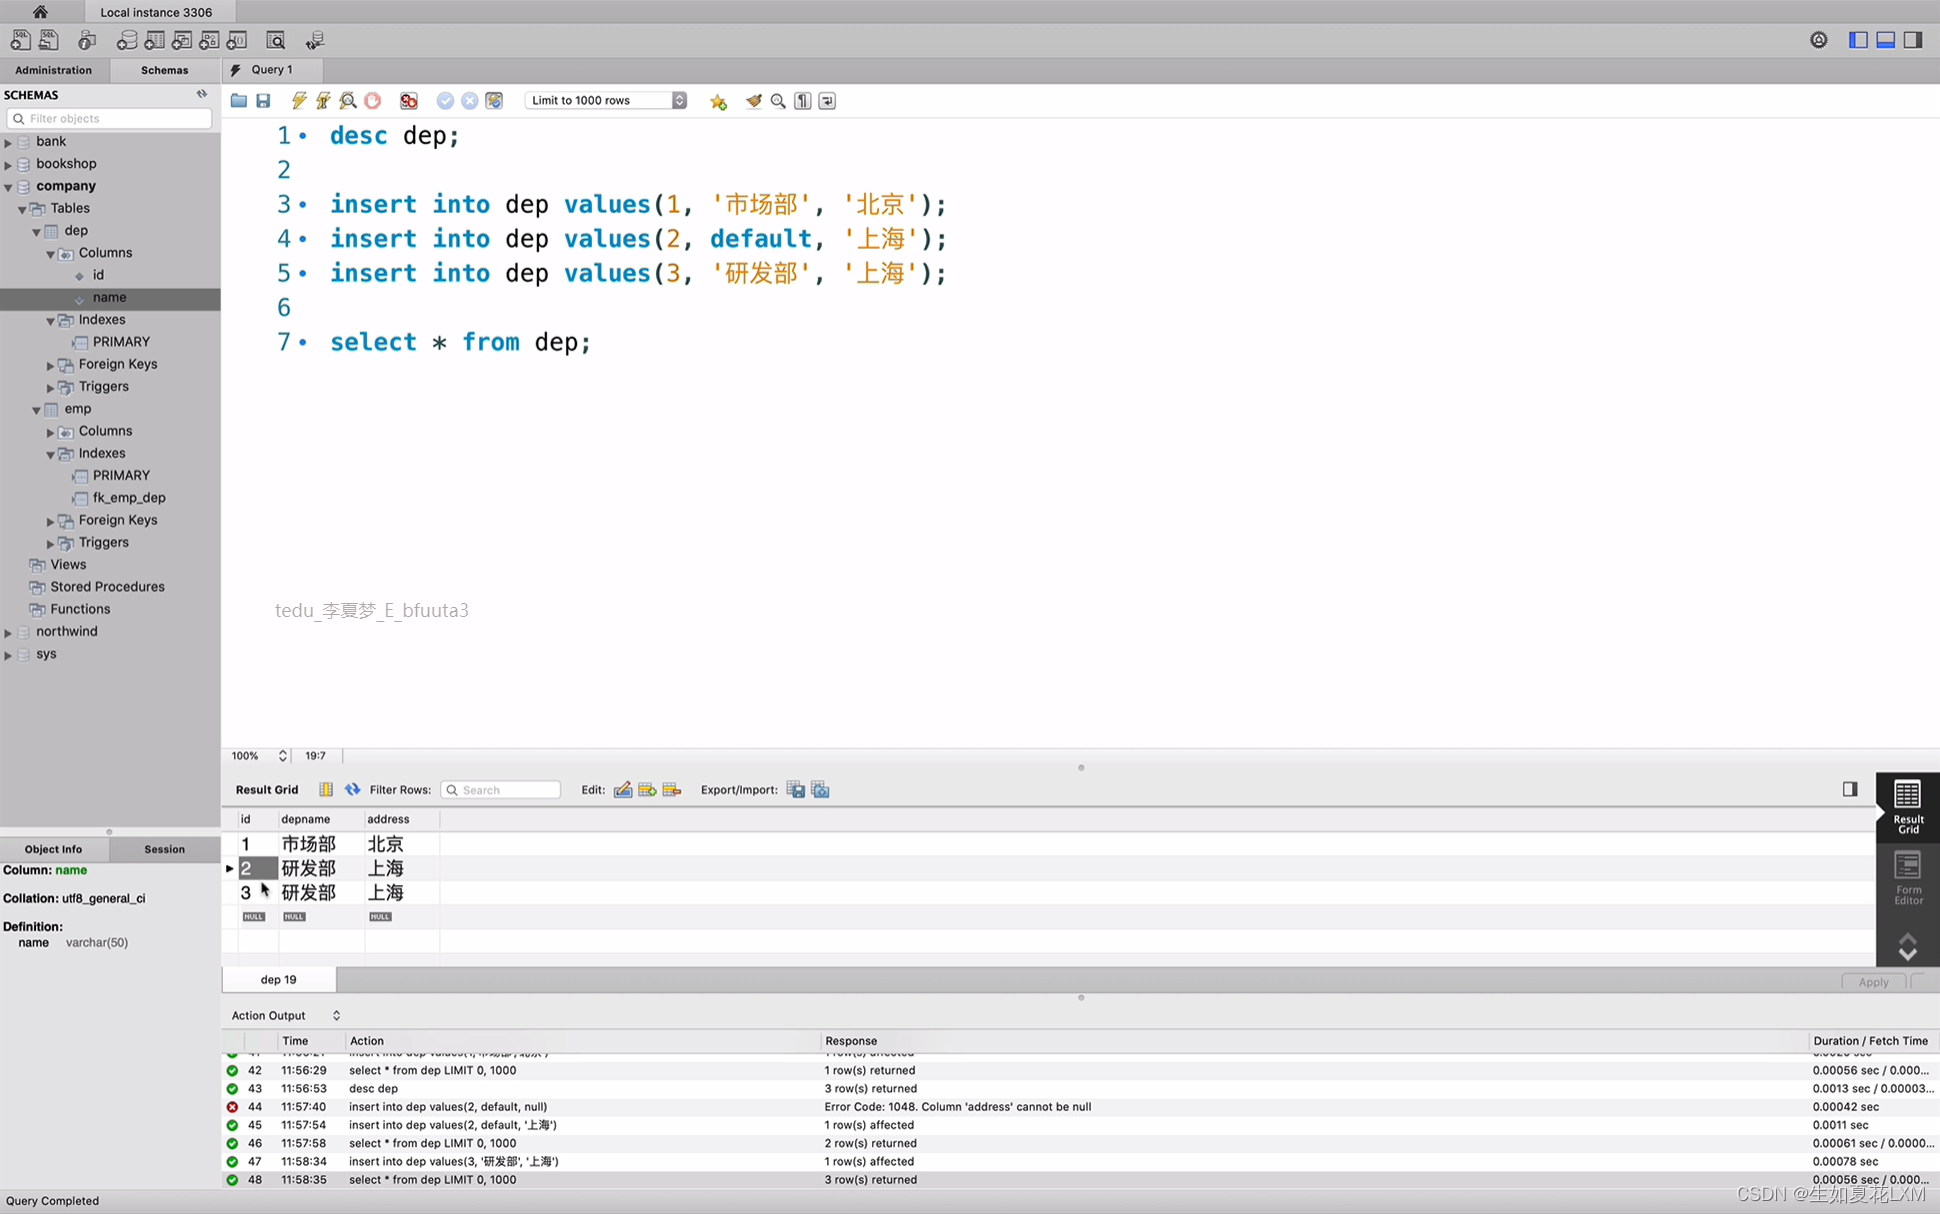Toggle the auto-commit mode icon
Image resolution: width=1940 pixels, height=1214 pixels.
tap(494, 101)
